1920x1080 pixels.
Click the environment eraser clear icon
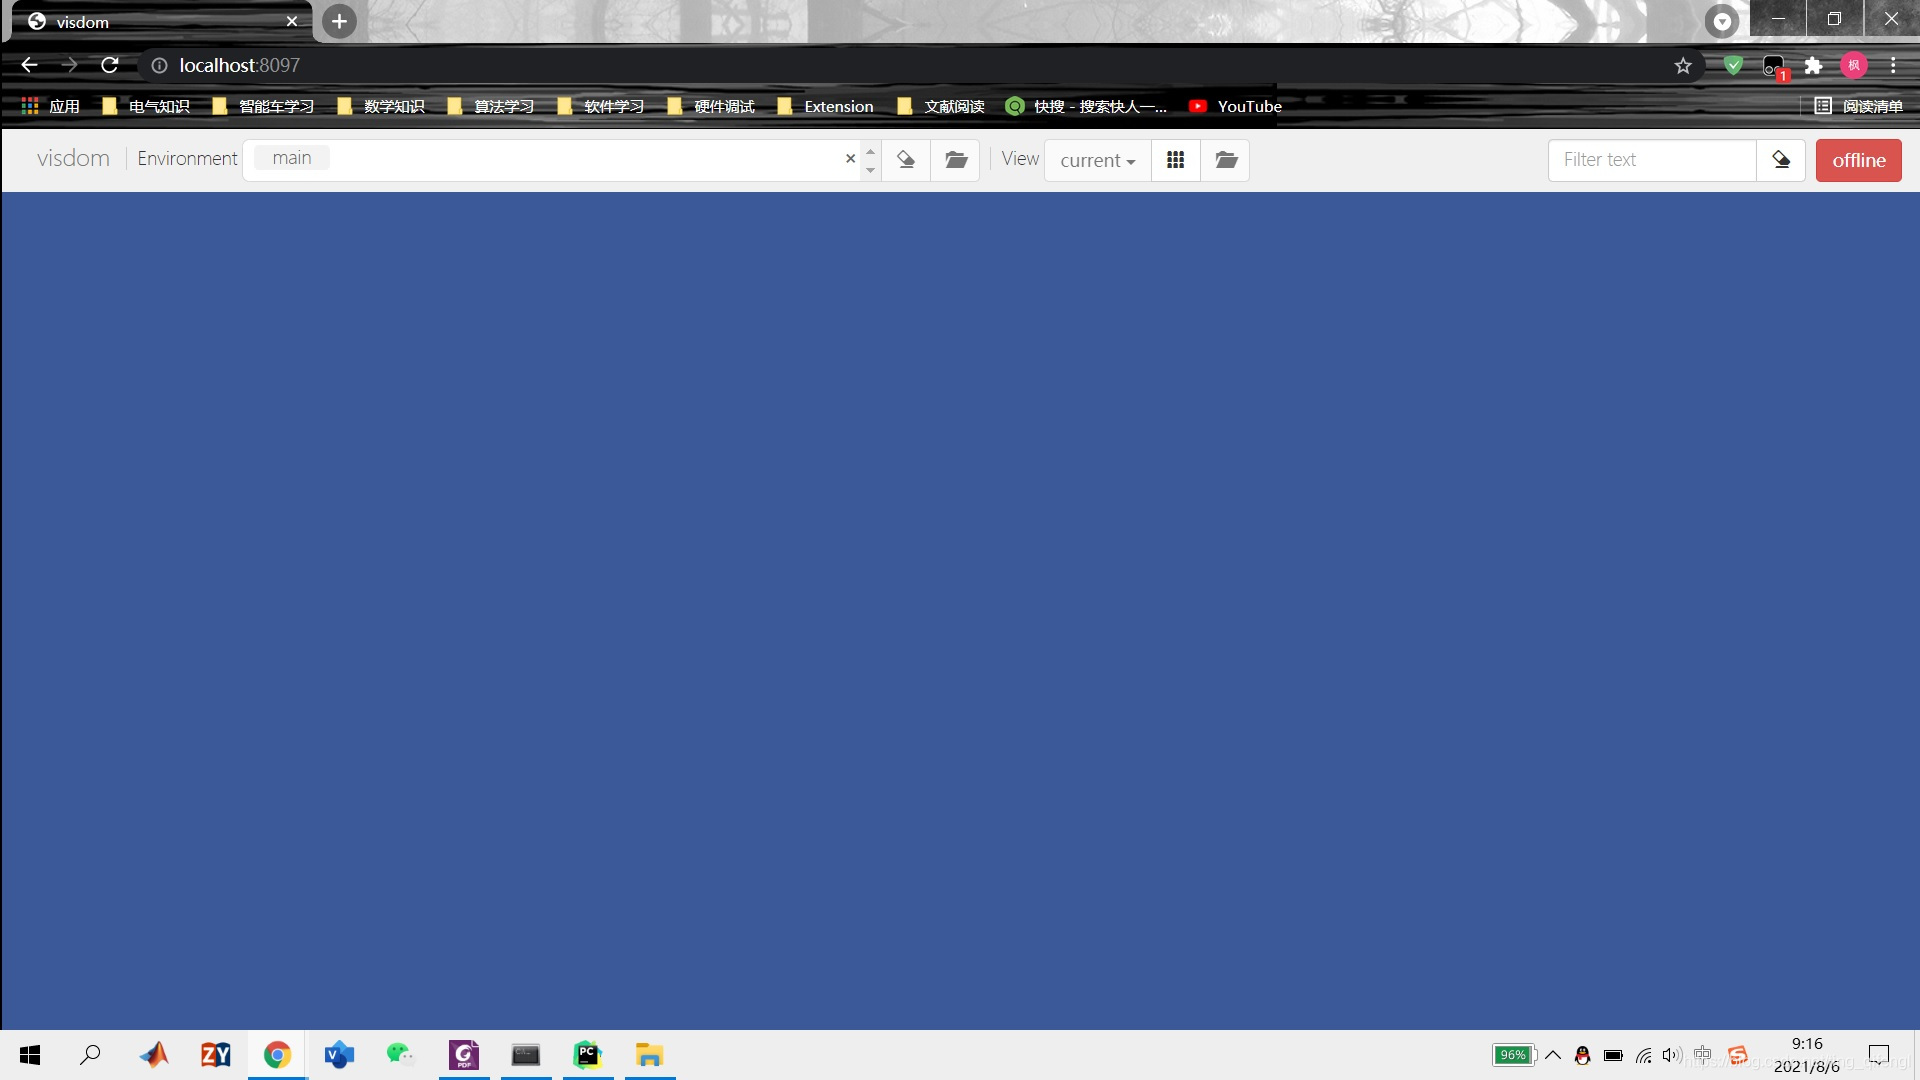906,160
